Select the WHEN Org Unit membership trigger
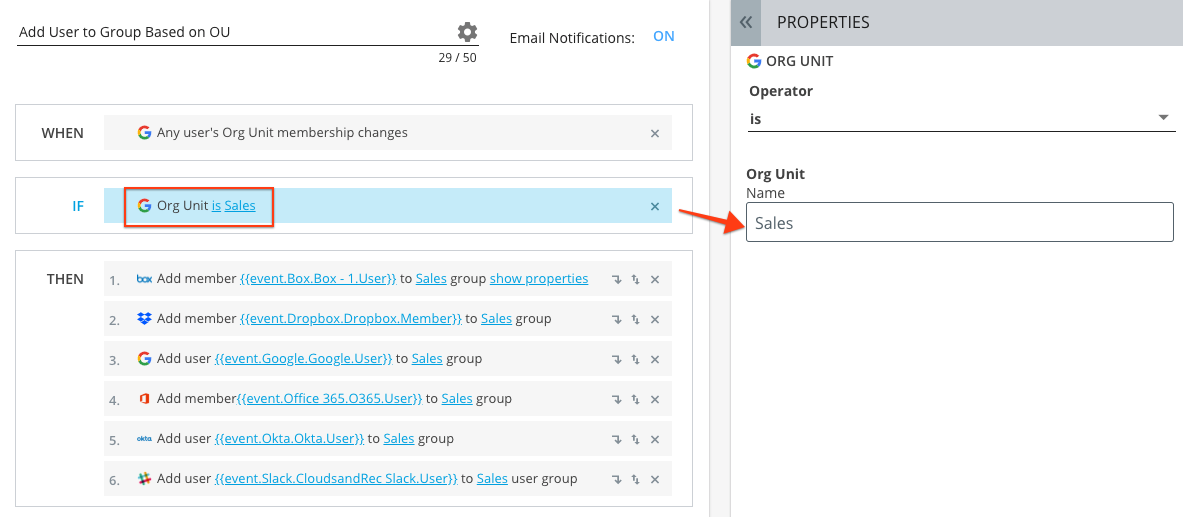The image size is (1183, 517). pyautogui.click(x=282, y=133)
